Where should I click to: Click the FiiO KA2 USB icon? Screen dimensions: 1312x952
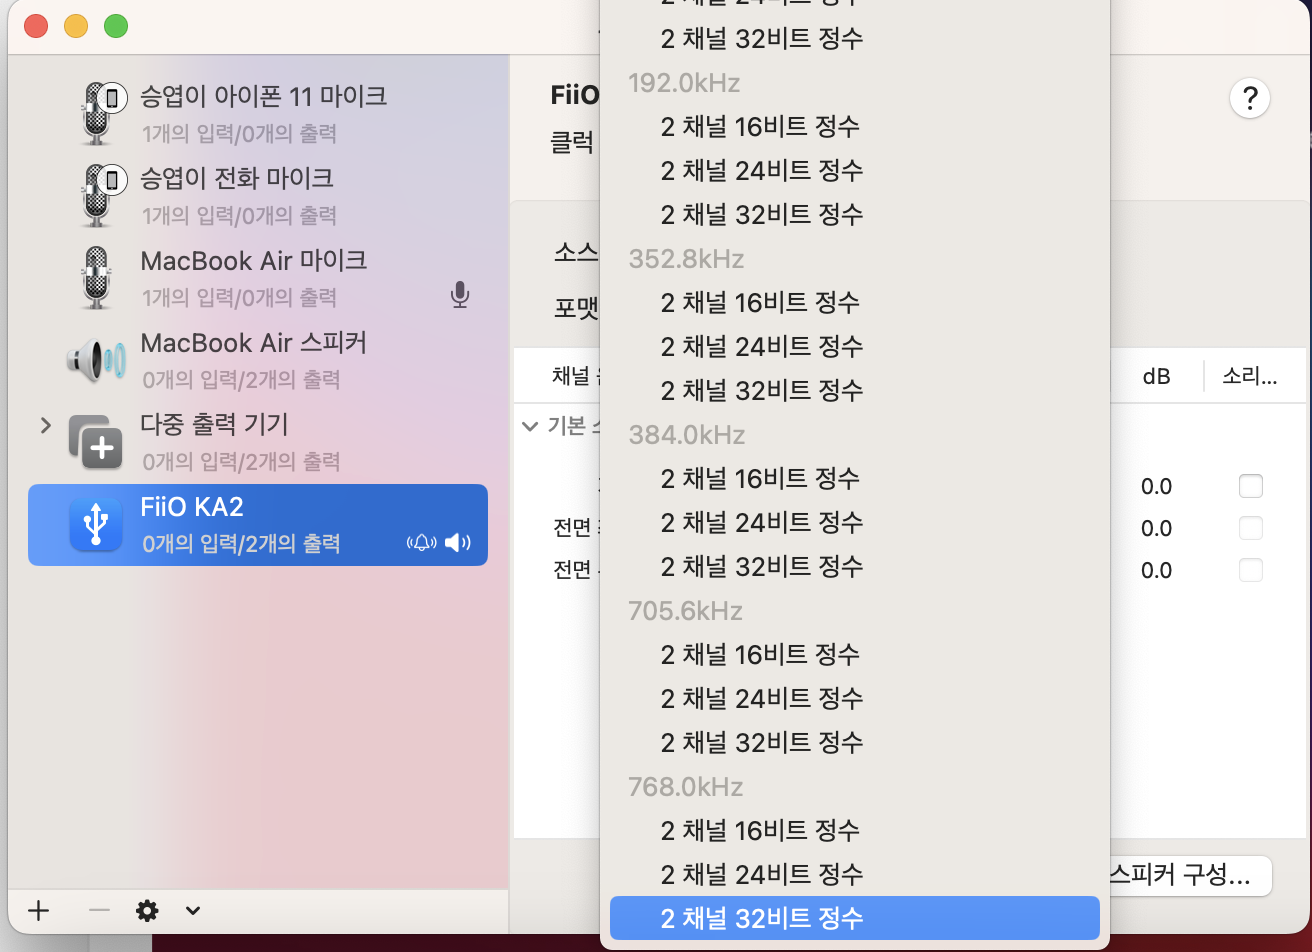pyautogui.click(x=96, y=524)
